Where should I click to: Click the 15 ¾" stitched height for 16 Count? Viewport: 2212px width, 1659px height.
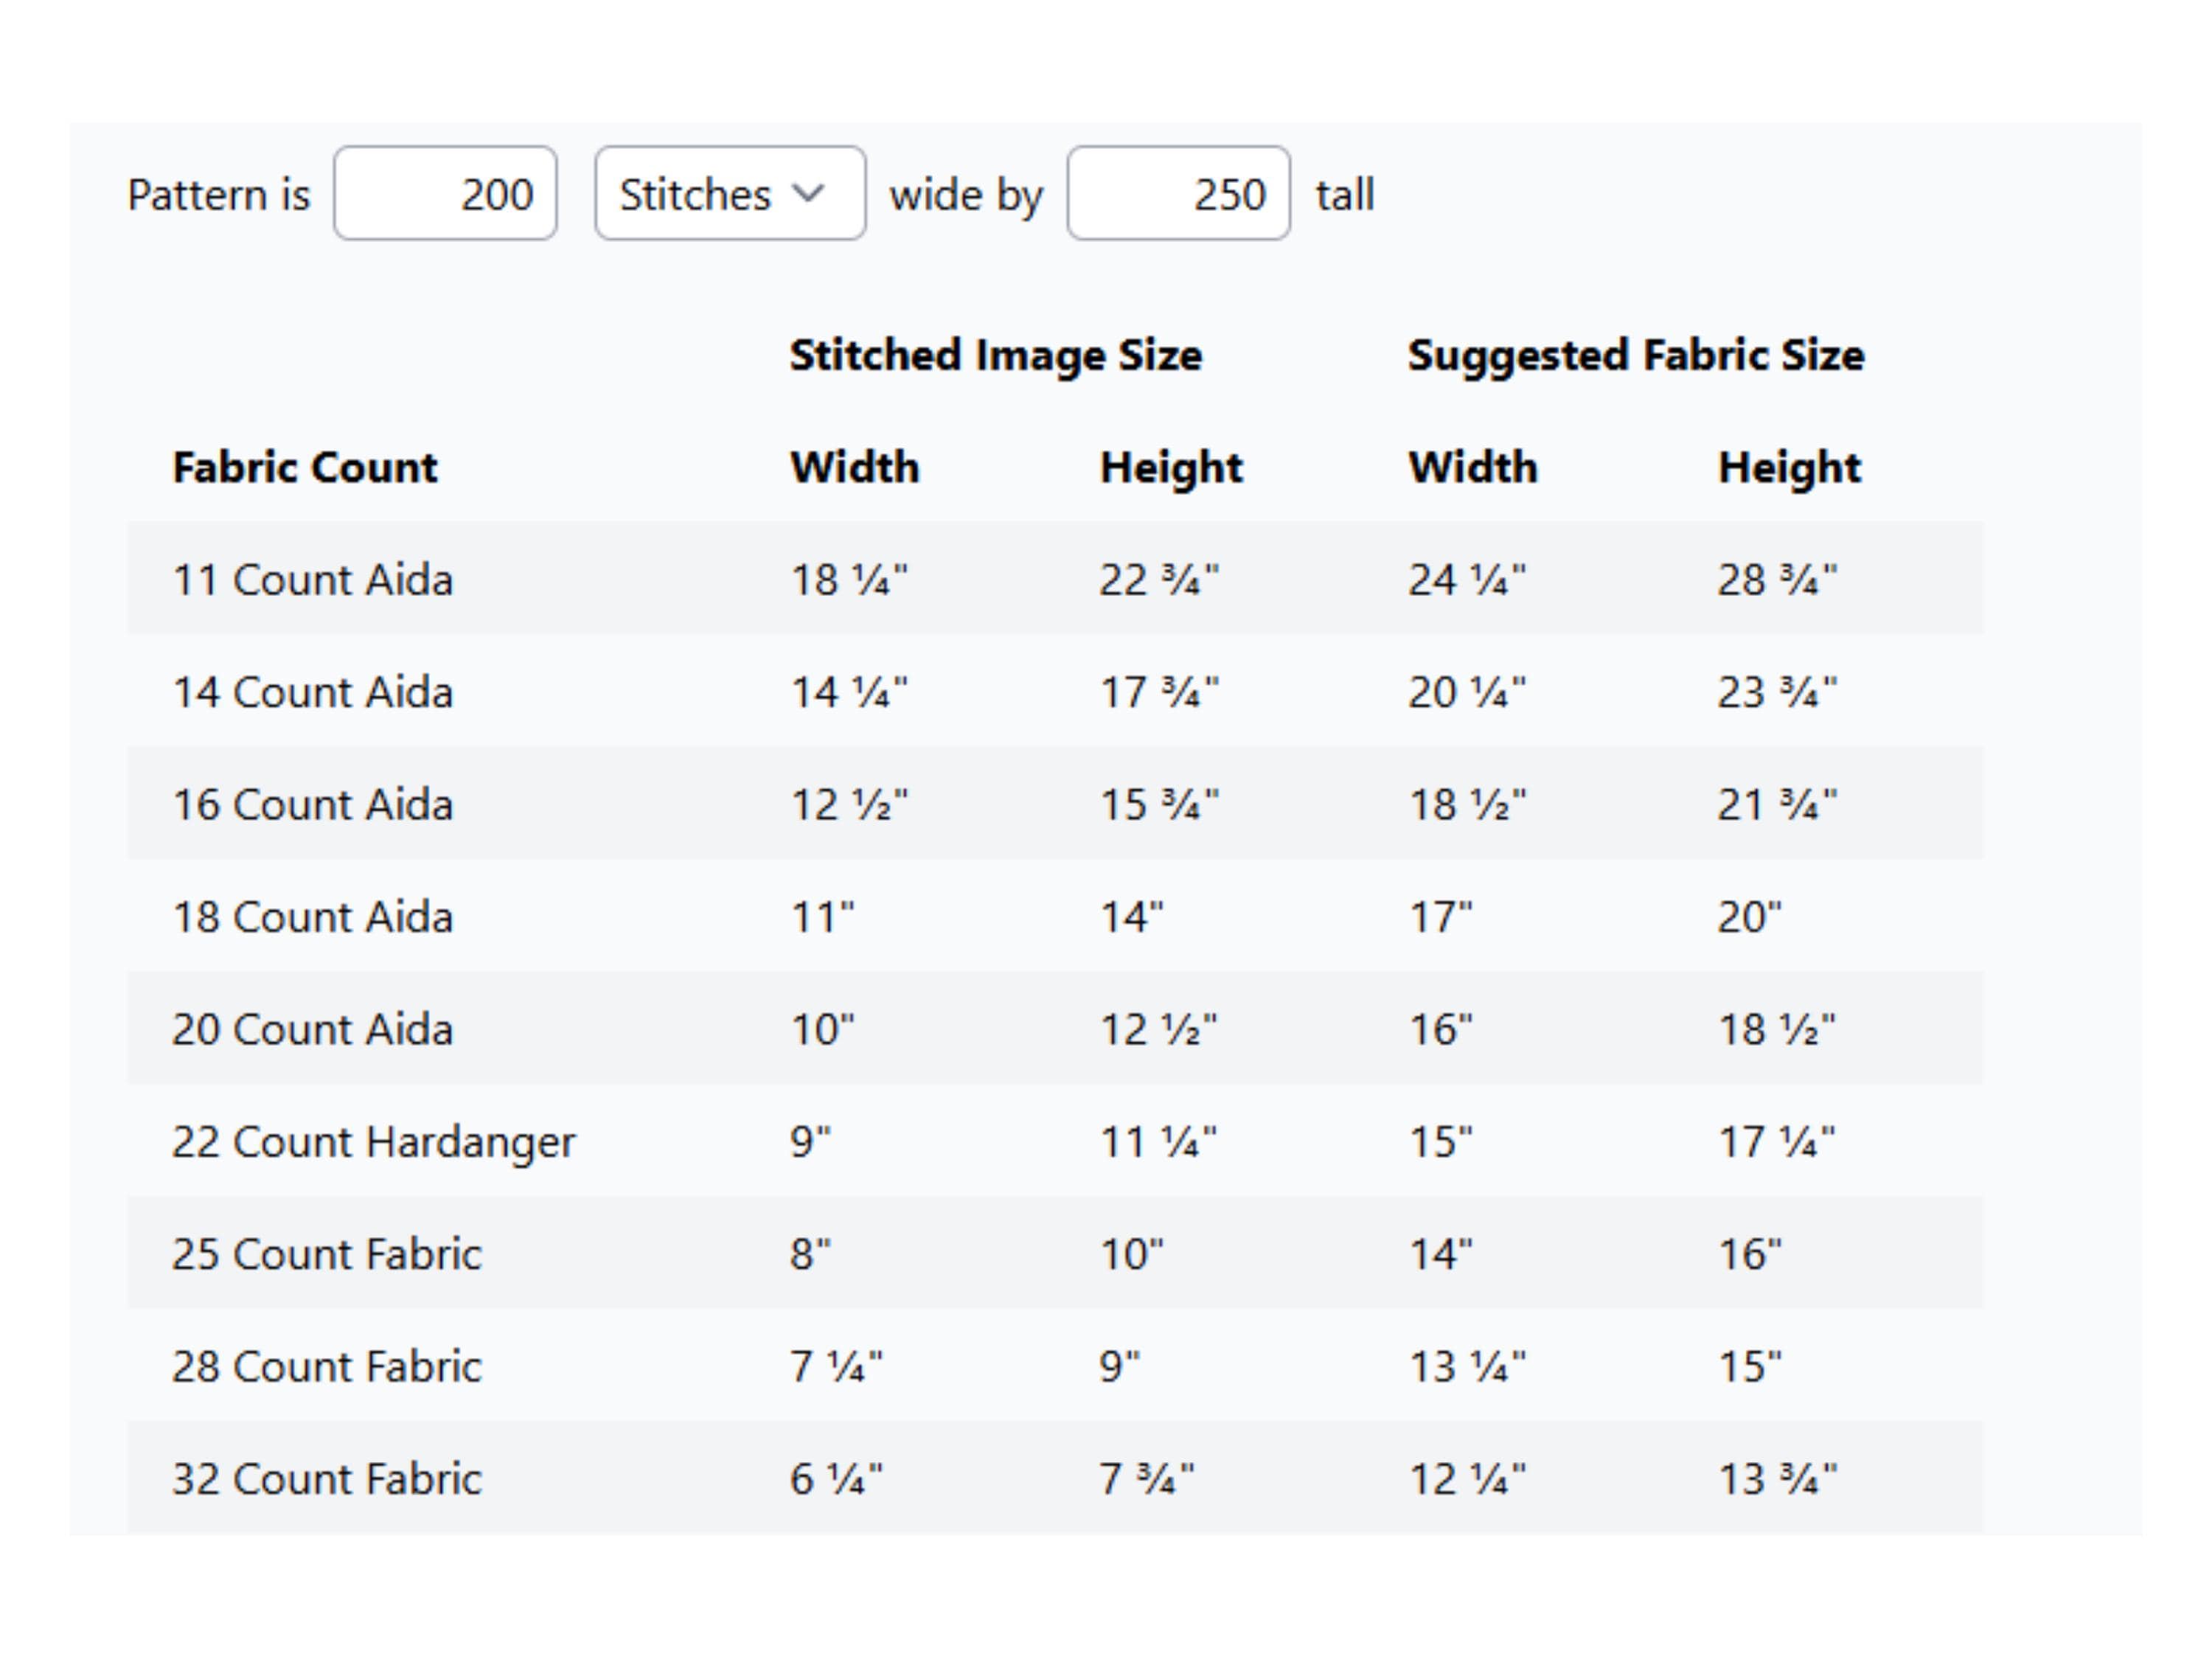point(1159,805)
